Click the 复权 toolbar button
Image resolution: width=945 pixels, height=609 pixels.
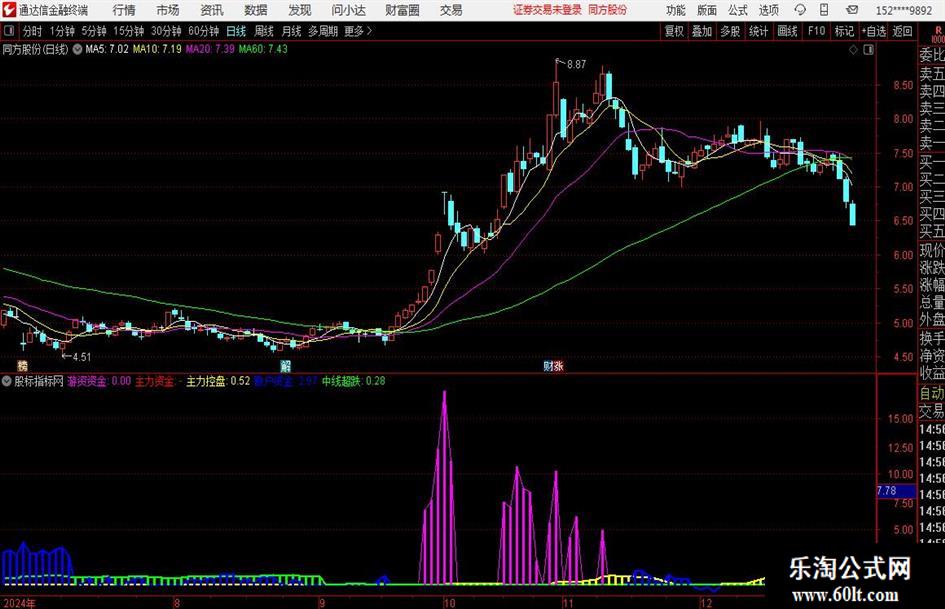[x=674, y=31]
